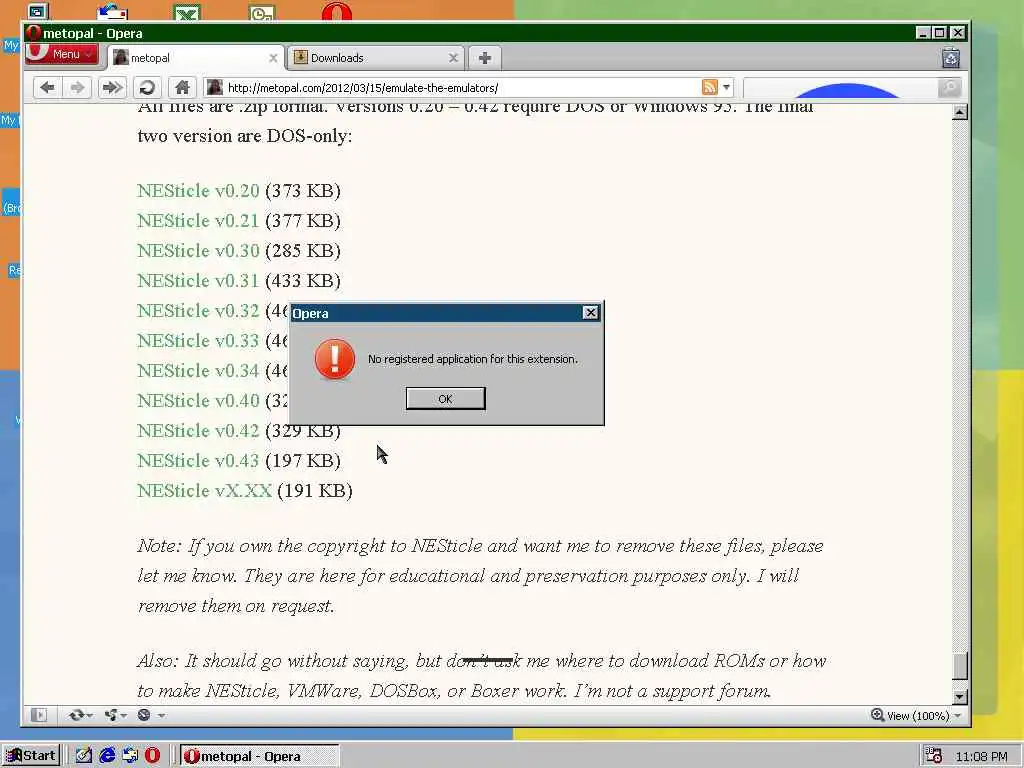
Task: Reload the page with the Reload button
Action: pyautogui.click(x=148, y=88)
